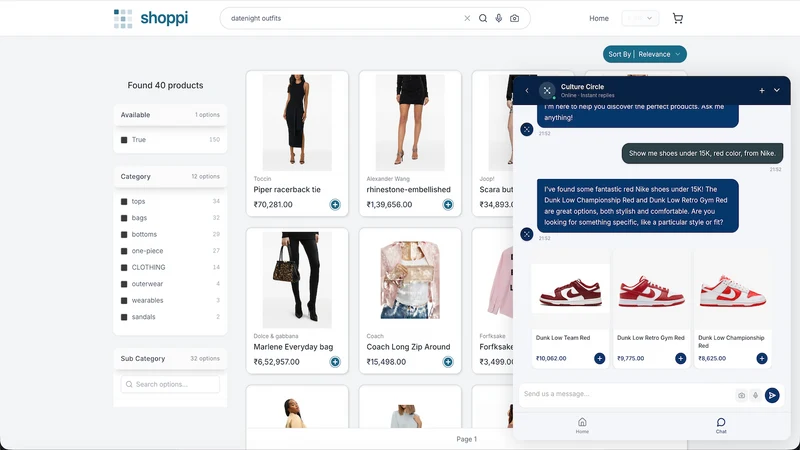Viewport: 800px width, 450px height.
Task: Clear the search field text
Action: tap(467, 18)
